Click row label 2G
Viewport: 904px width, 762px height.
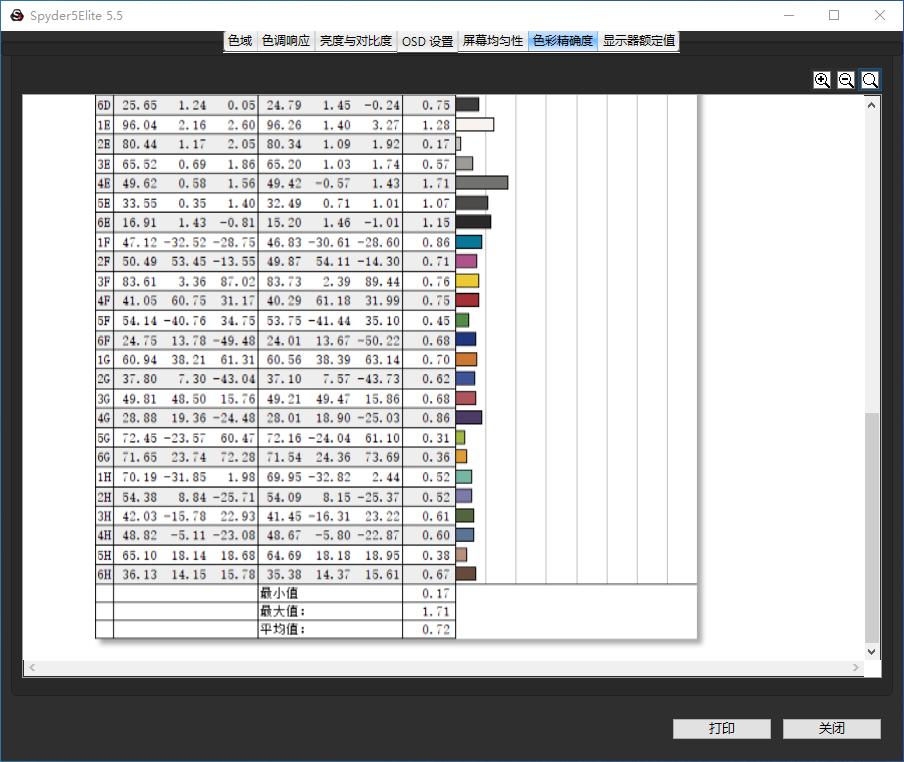tap(104, 379)
